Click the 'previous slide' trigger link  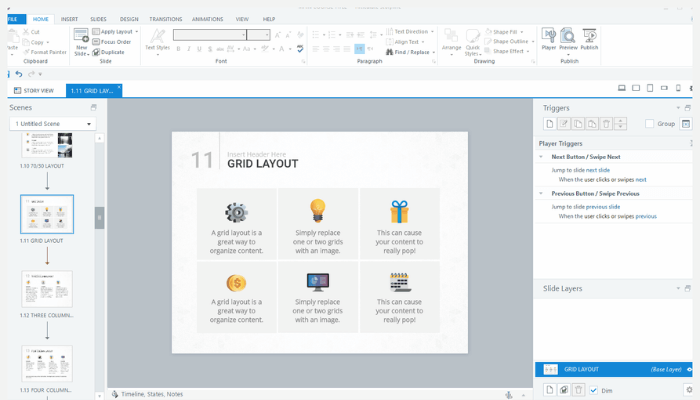[x=603, y=207]
